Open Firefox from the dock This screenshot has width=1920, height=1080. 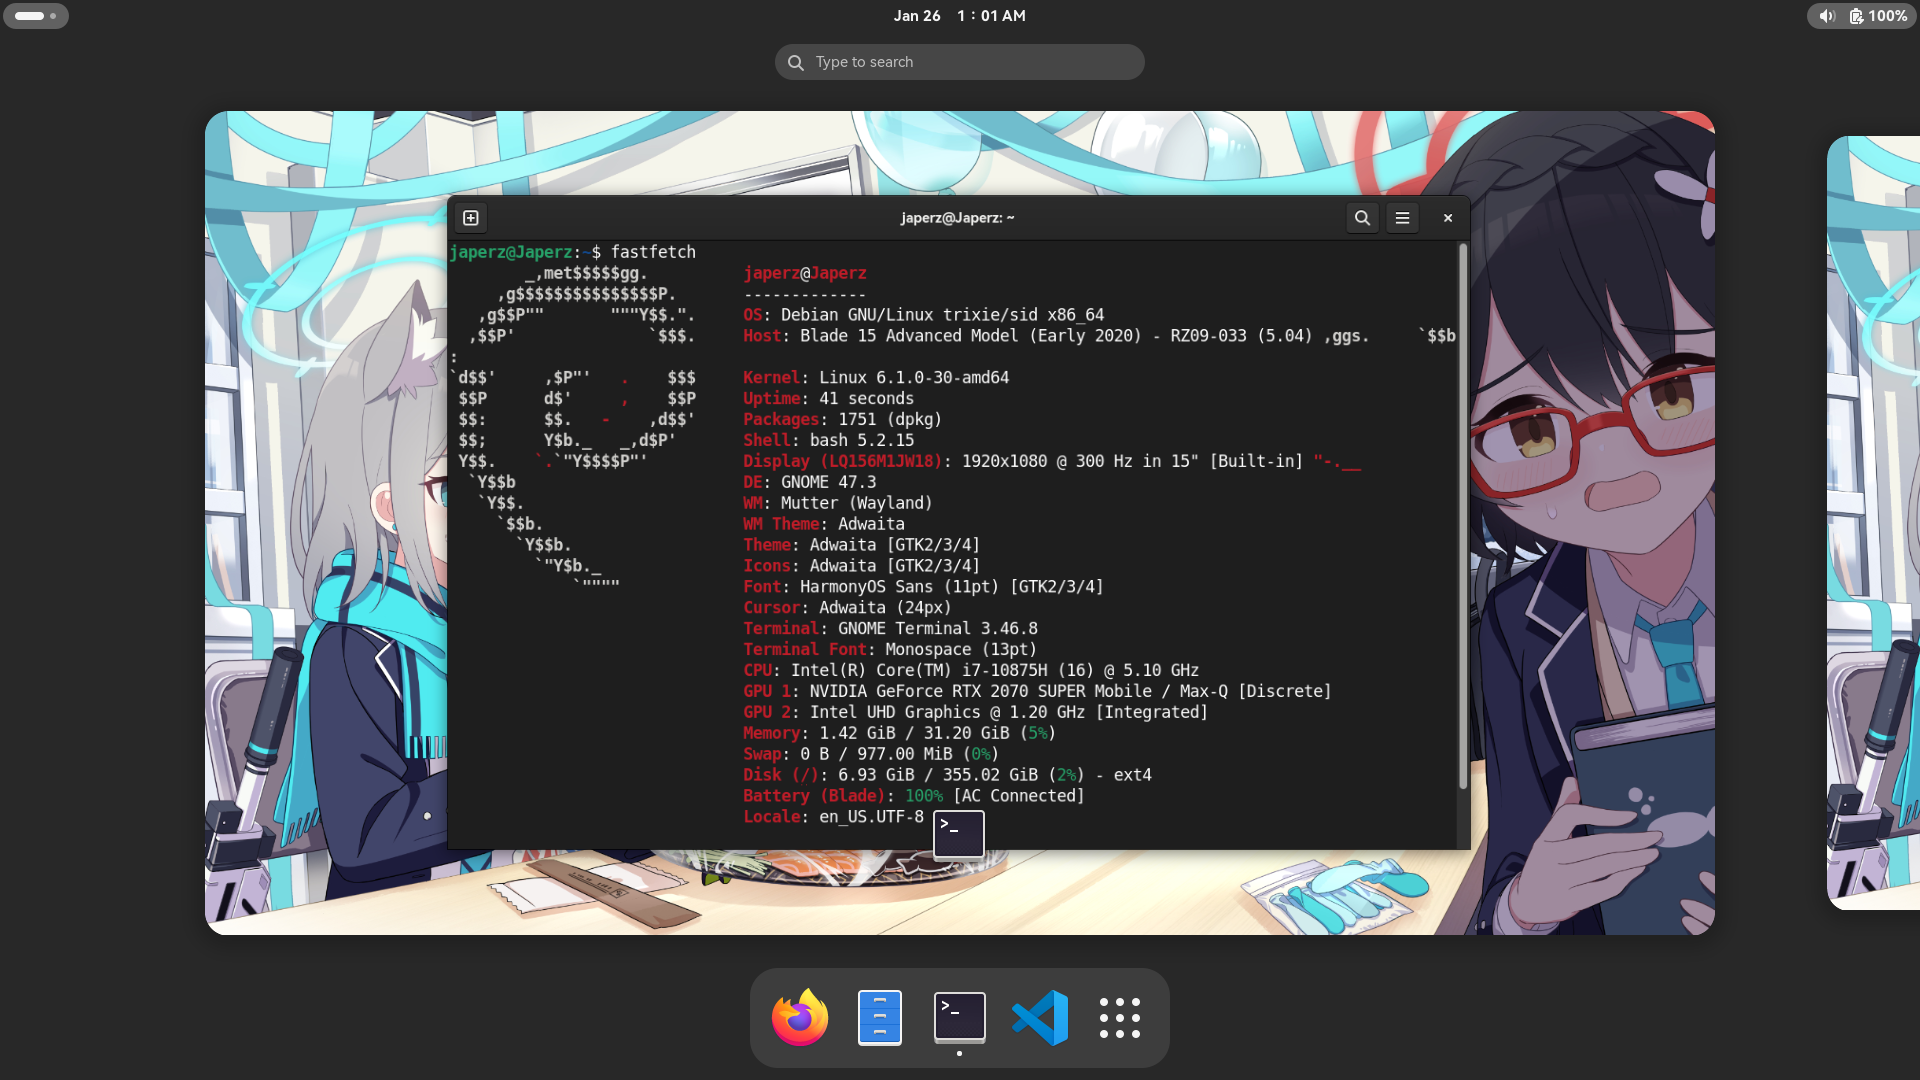(x=800, y=1017)
